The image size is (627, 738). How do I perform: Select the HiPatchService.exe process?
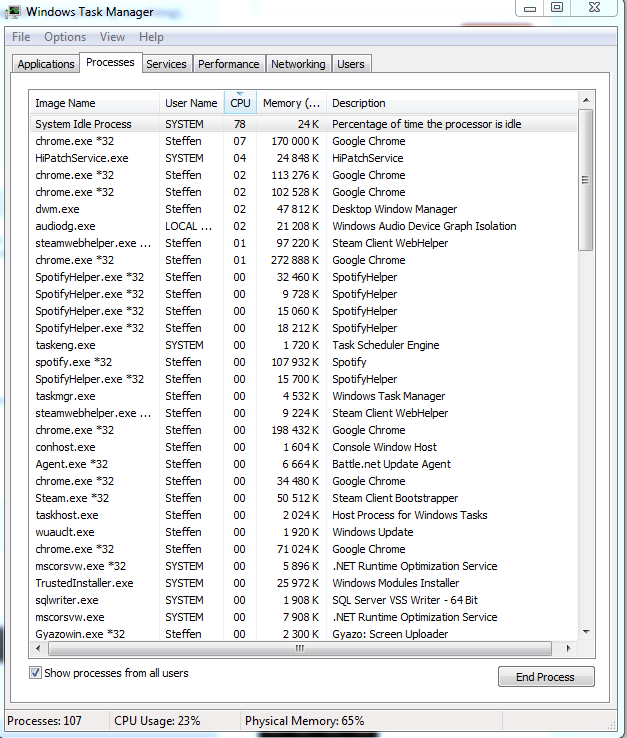[x=304, y=158]
